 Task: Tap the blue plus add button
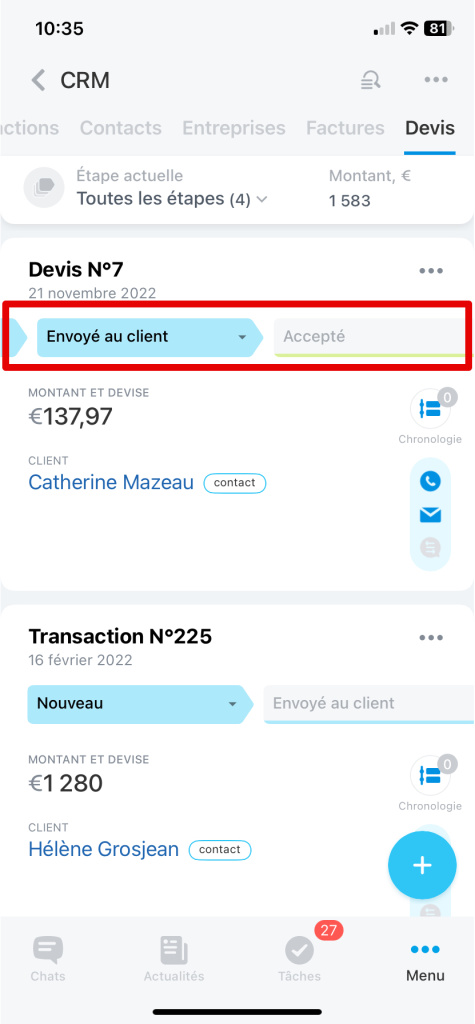(422, 865)
